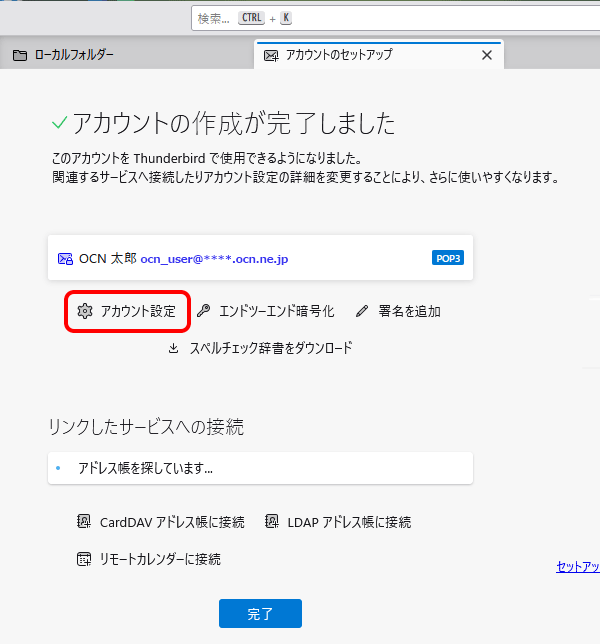The width and height of the screenshot is (600, 644).
Task: Switch to the ローカルフォルダー tab
Action: pyautogui.click(x=70, y=55)
